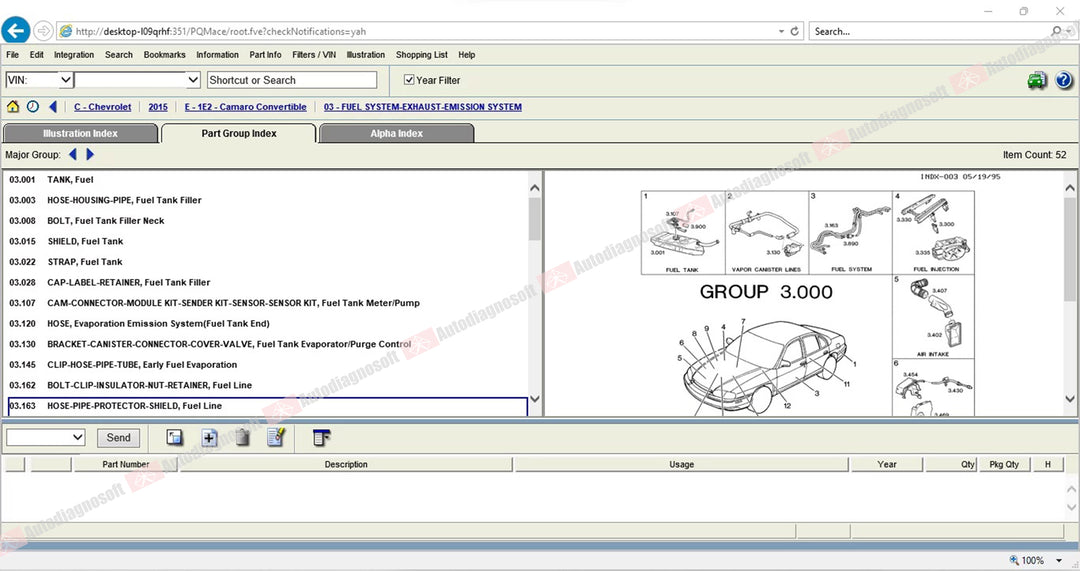Click the browser forward arrow button
The image size is (1080, 571).
43,31
